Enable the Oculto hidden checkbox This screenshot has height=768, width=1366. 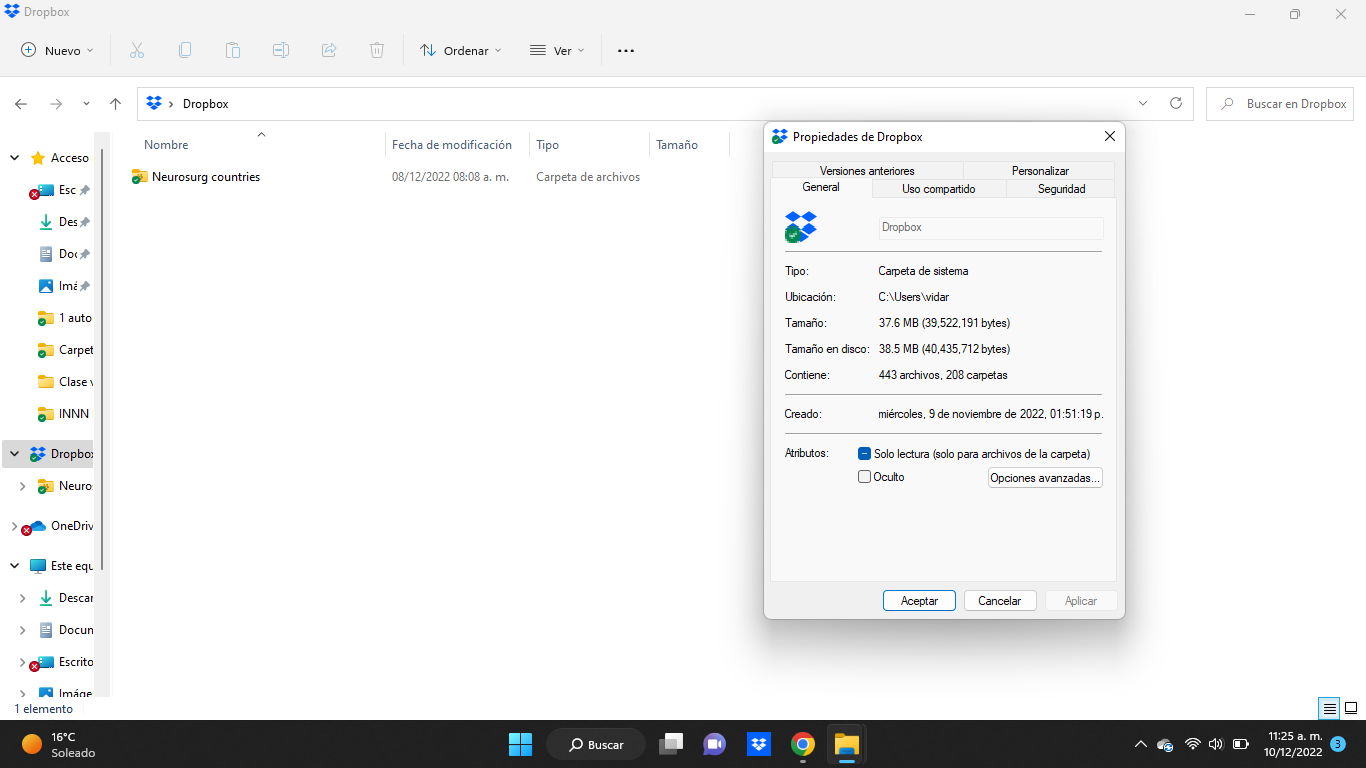click(x=865, y=477)
